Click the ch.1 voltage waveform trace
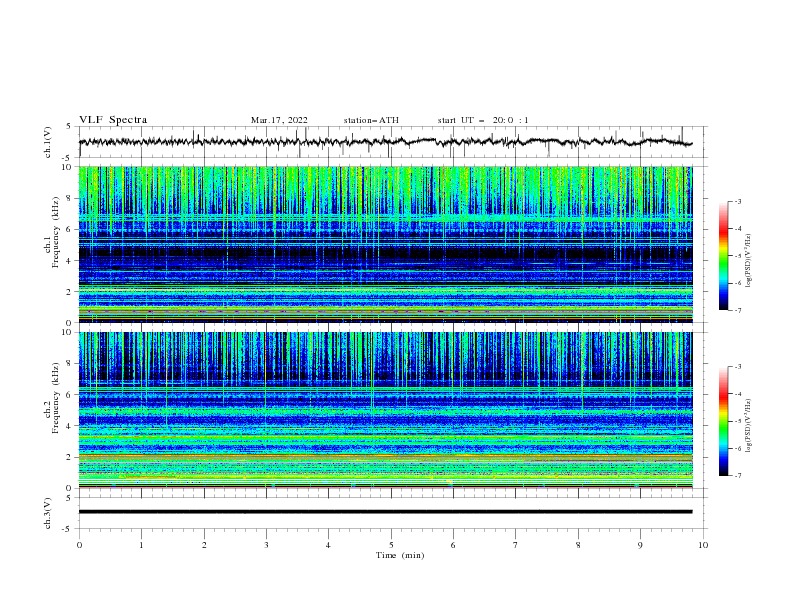Screen dimensions: 792x612 point(385,142)
